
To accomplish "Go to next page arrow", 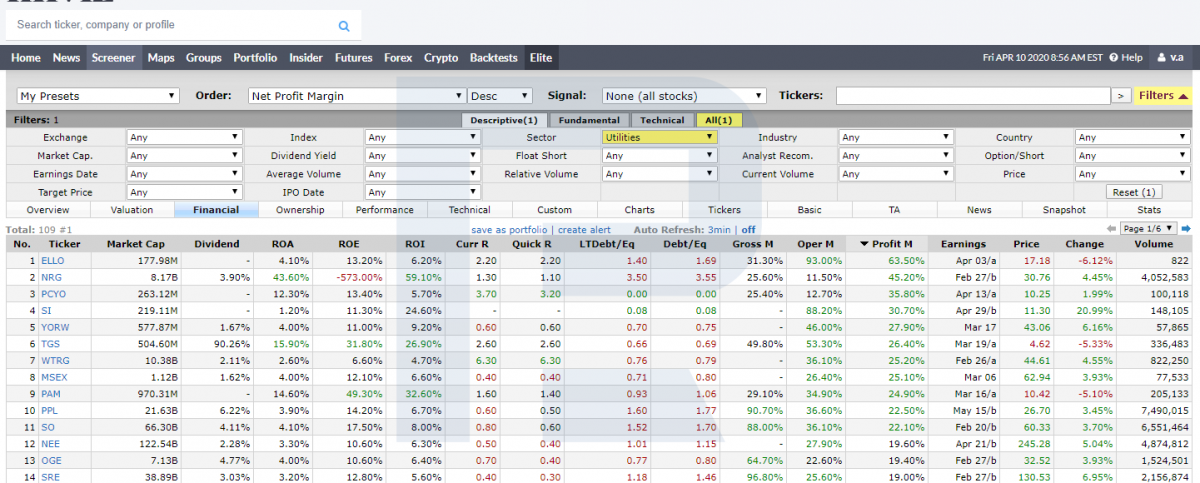I will (1186, 229).
